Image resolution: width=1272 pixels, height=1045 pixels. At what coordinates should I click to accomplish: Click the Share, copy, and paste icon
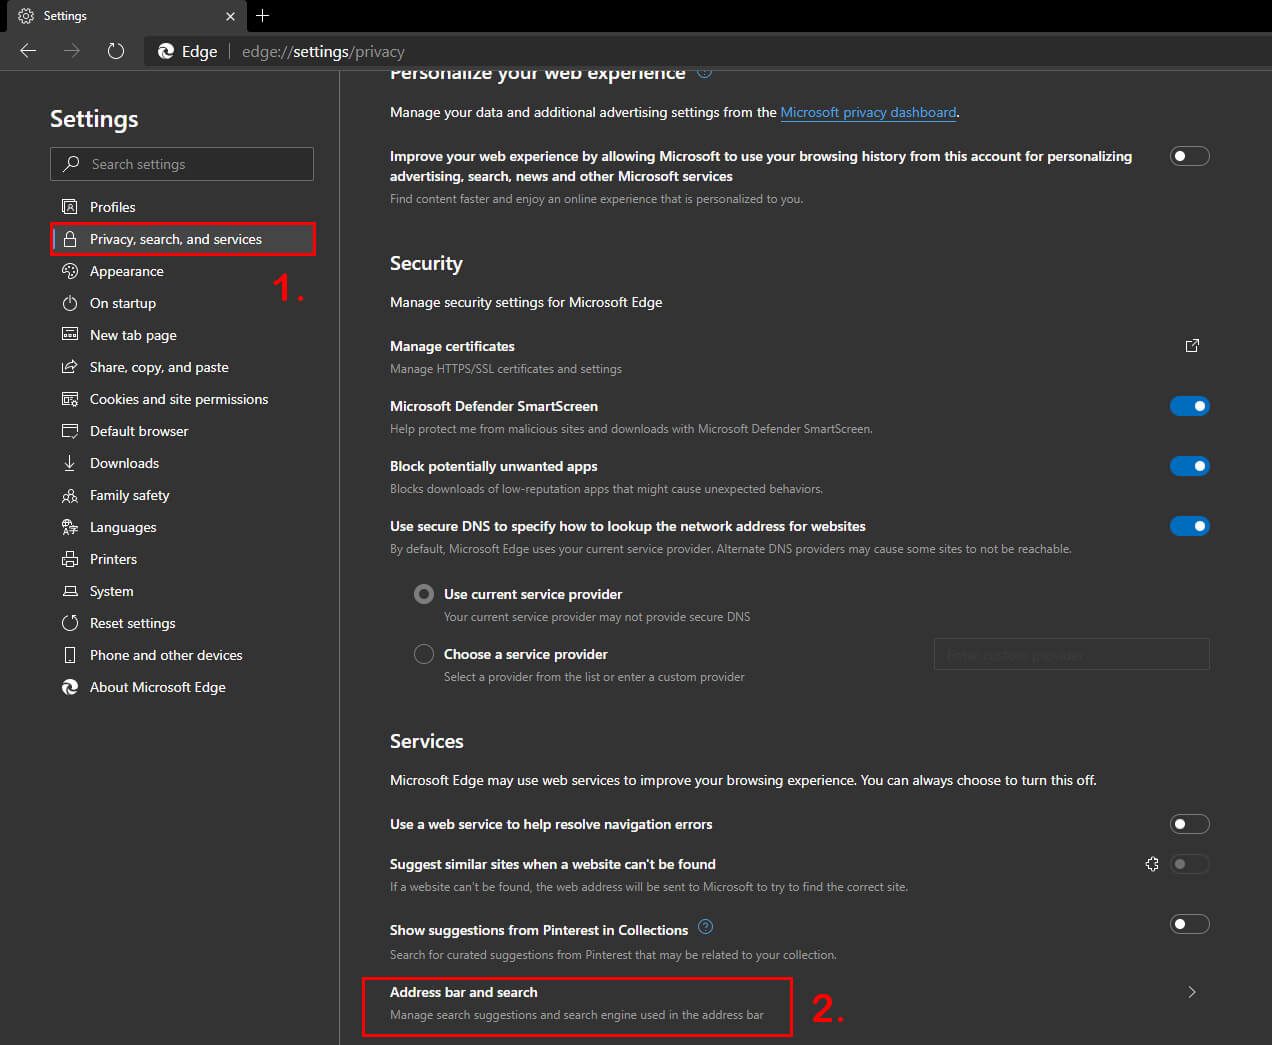coord(70,367)
